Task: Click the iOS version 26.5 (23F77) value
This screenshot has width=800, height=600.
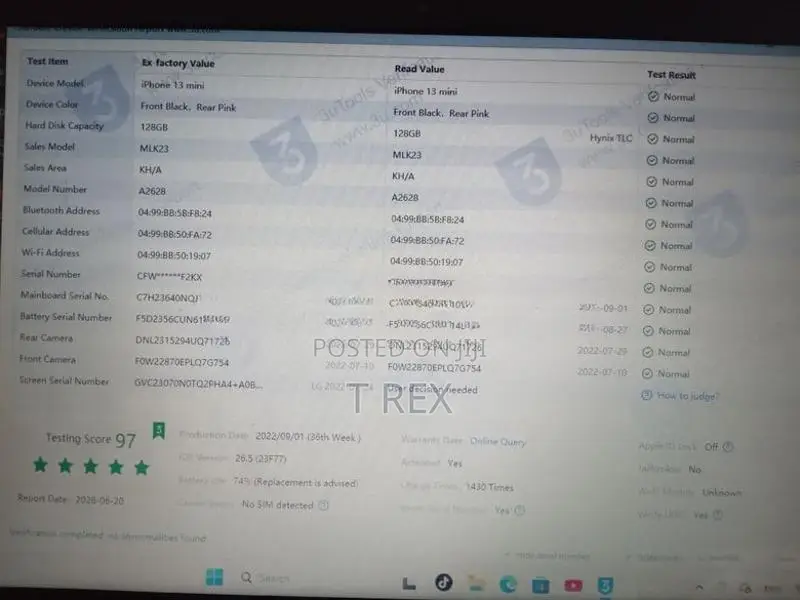Action: tap(261, 459)
